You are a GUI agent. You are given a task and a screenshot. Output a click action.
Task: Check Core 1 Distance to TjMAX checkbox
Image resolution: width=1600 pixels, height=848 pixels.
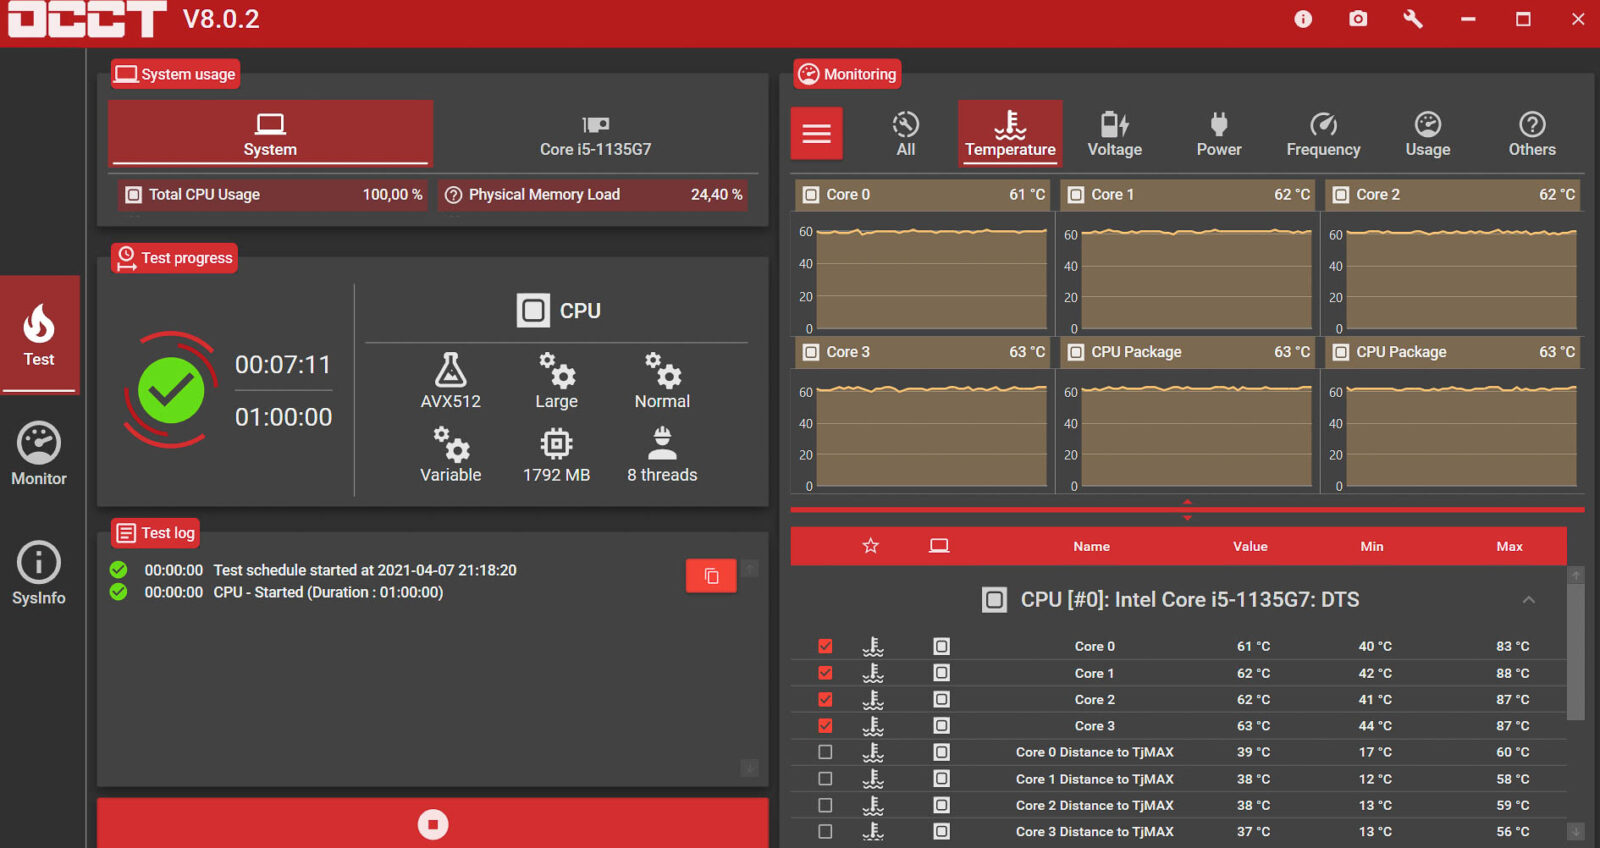[825, 778]
